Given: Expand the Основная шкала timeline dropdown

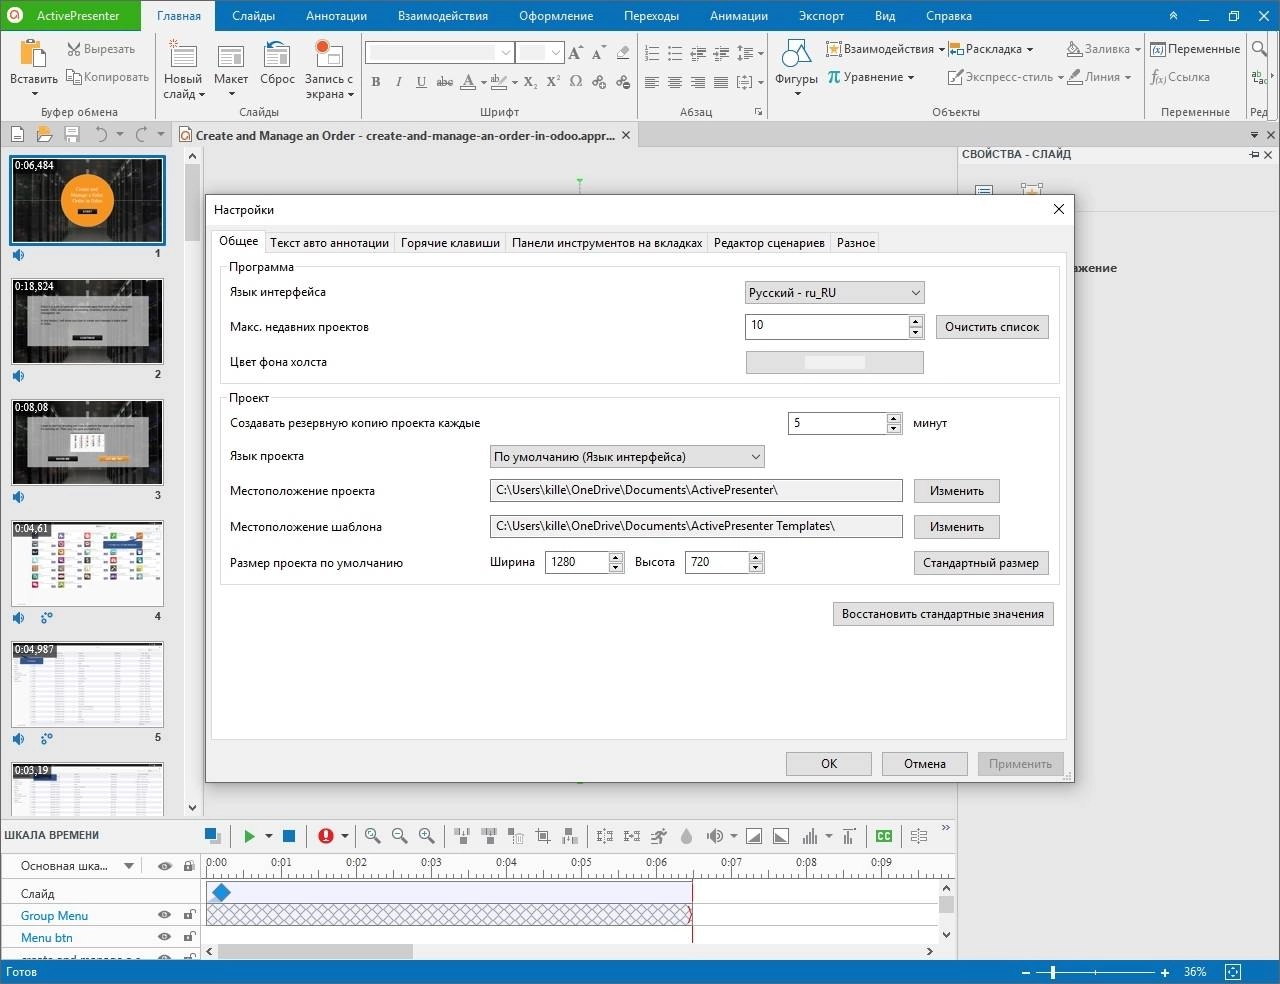Looking at the screenshot, I should tap(129, 866).
